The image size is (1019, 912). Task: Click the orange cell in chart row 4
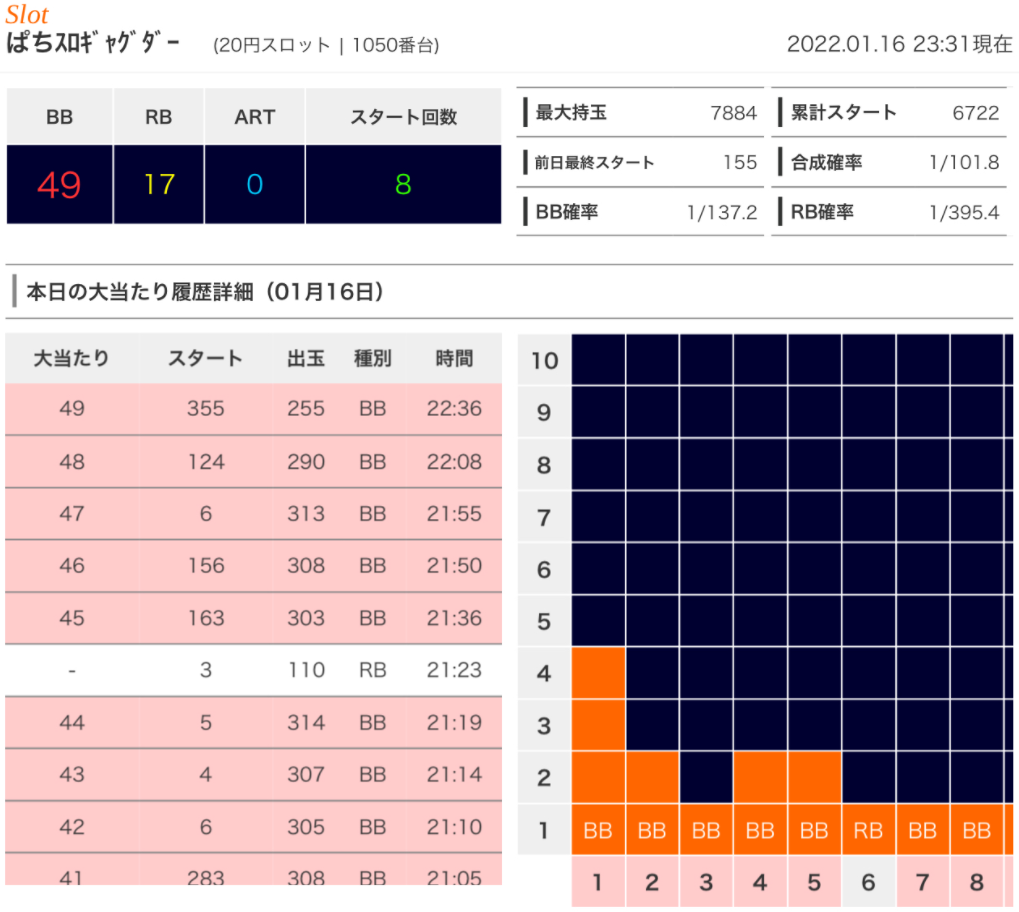pos(598,672)
